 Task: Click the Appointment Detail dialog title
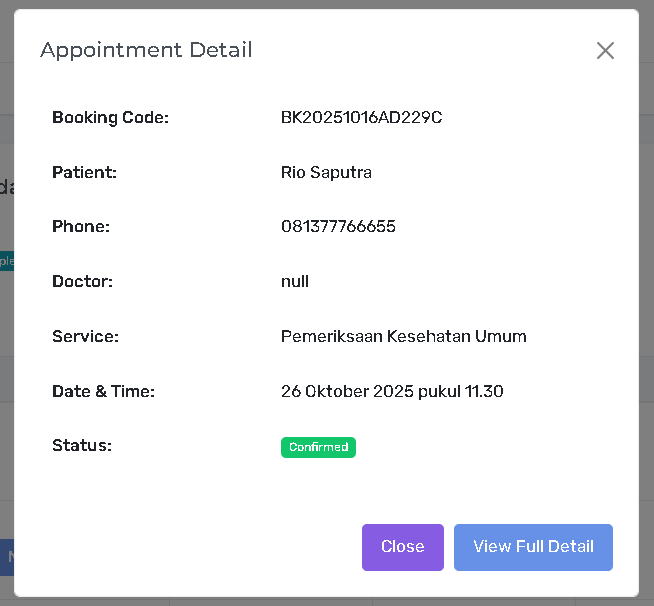click(146, 50)
